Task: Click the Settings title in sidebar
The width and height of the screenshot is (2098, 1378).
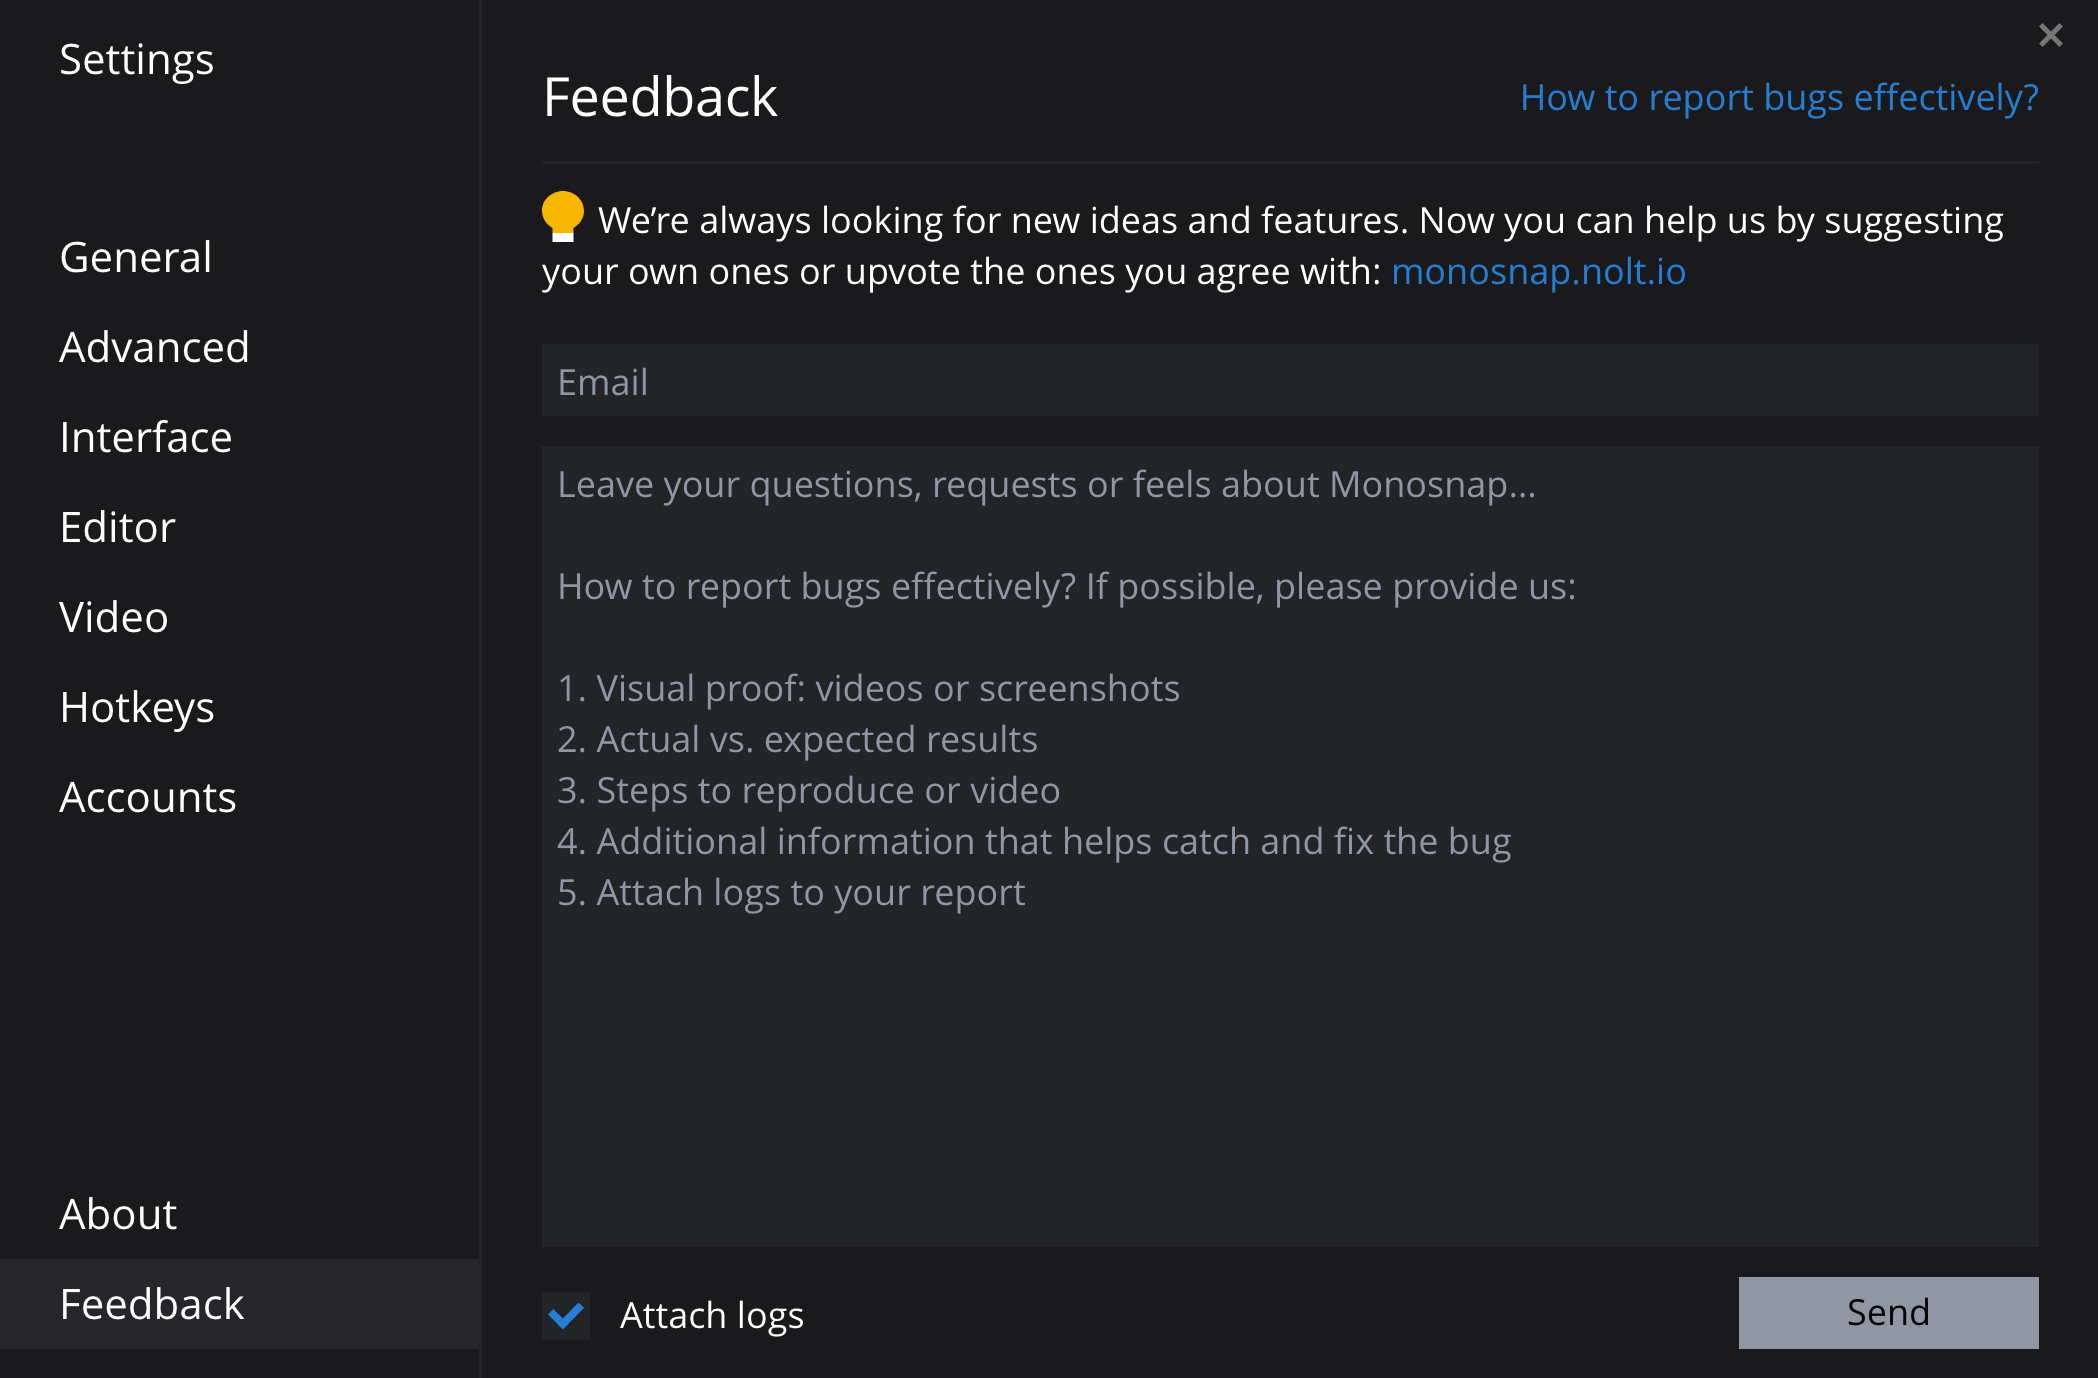Action: tap(137, 60)
